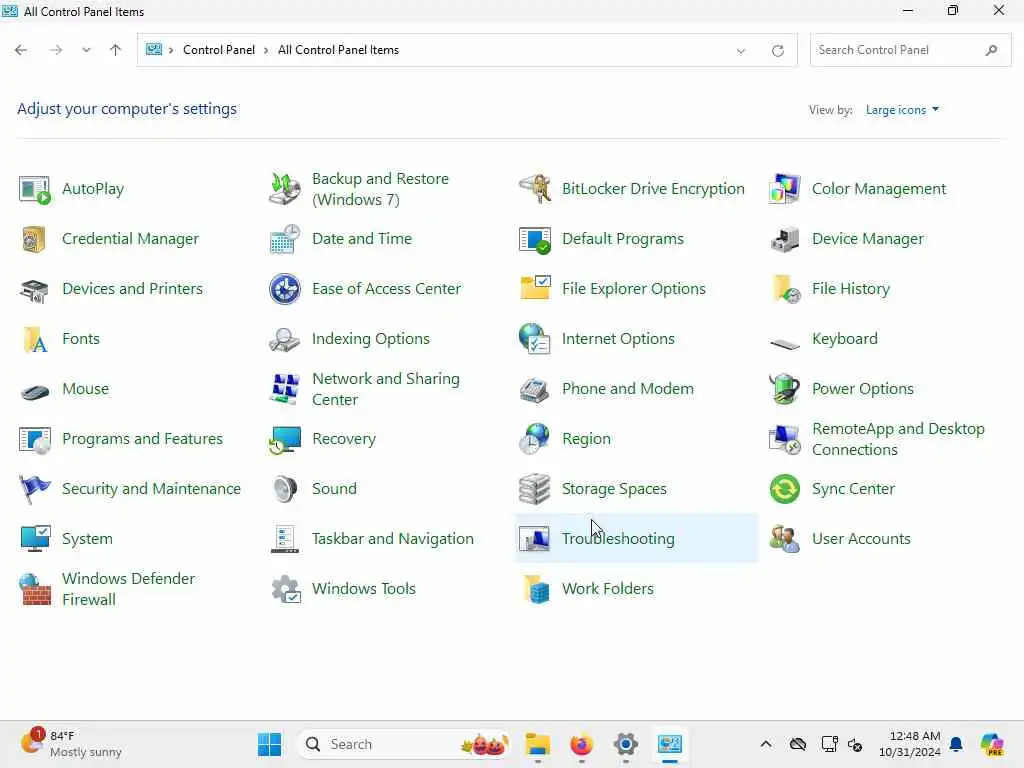Screen dimensions: 1024x768
Task: Open the Ease of Access Center icon
Action: pos(285,289)
